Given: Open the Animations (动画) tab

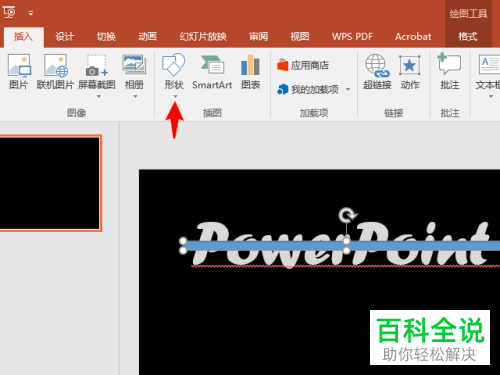Looking at the screenshot, I should [x=147, y=36].
